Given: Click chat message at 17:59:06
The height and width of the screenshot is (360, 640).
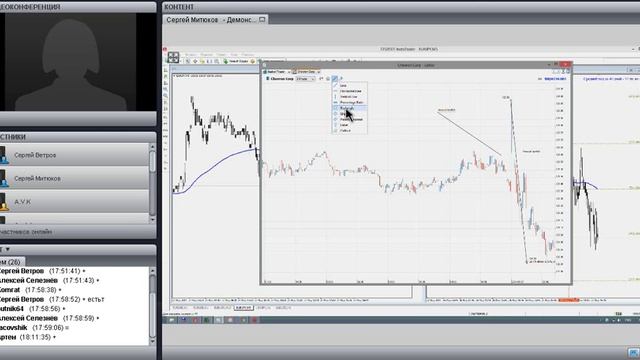Looking at the screenshot, I should tap(35, 327).
